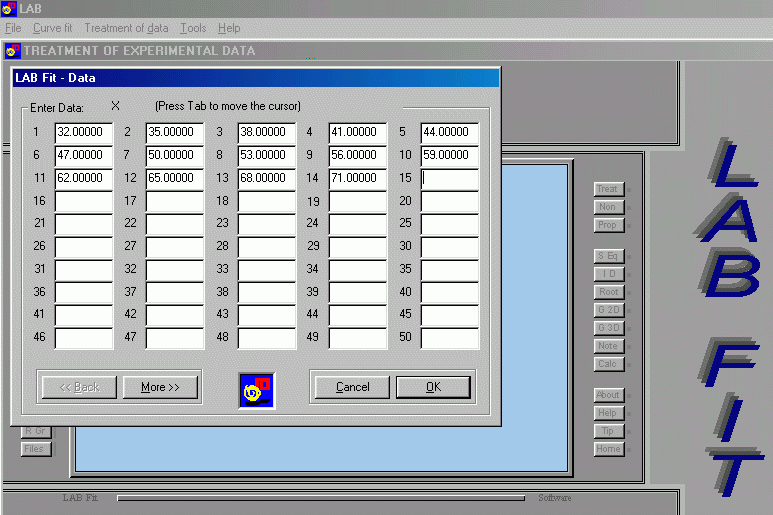Select data field 1 containing 32.00000
The height and width of the screenshot is (515, 773).
(84, 132)
